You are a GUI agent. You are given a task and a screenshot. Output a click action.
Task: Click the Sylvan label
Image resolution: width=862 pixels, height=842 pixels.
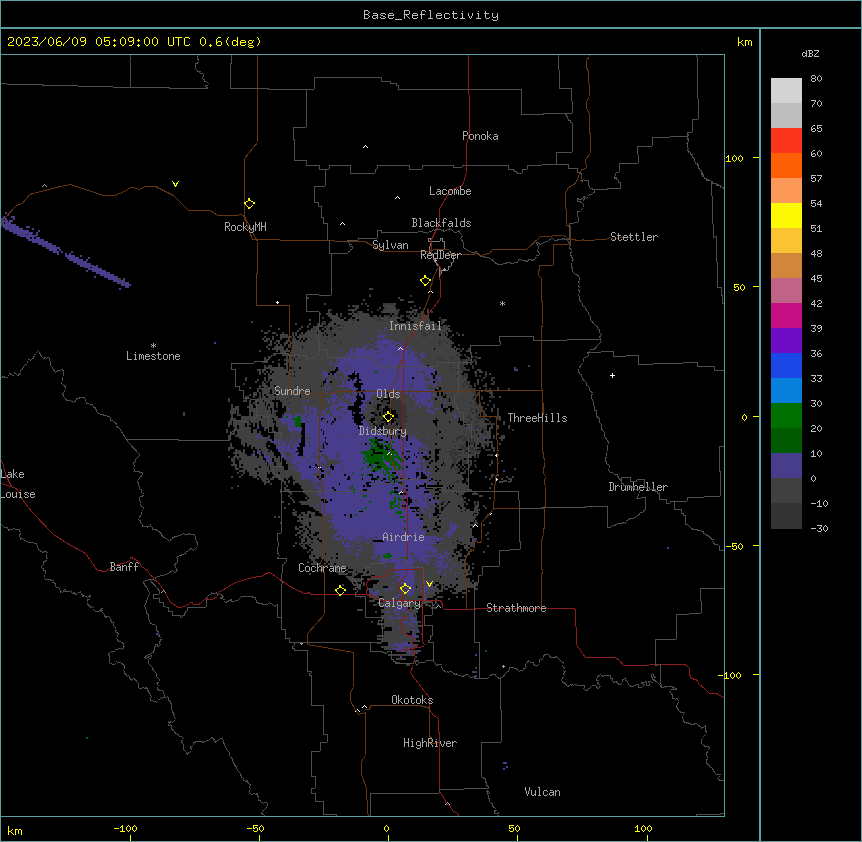pyautogui.click(x=390, y=245)
